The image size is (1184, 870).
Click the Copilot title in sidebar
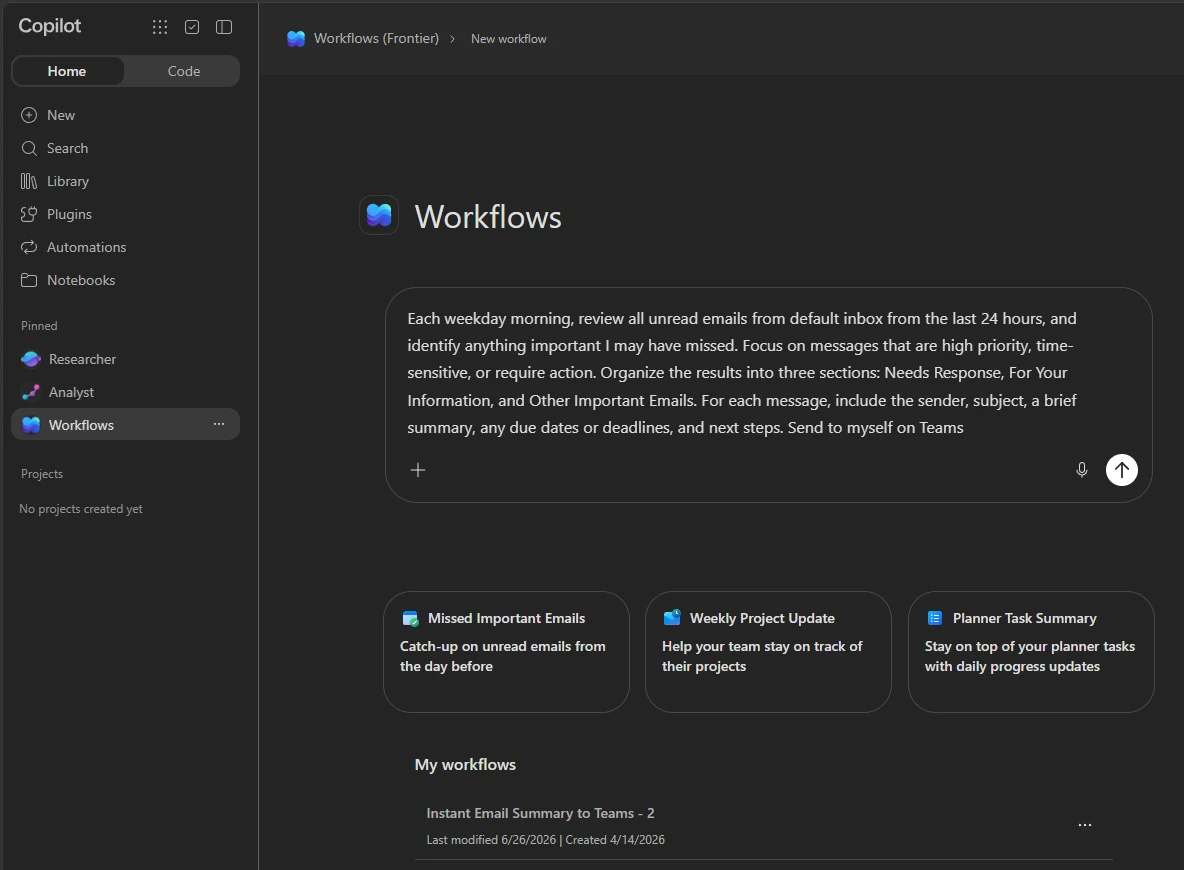pyautogui.click(x=50, y=26)
